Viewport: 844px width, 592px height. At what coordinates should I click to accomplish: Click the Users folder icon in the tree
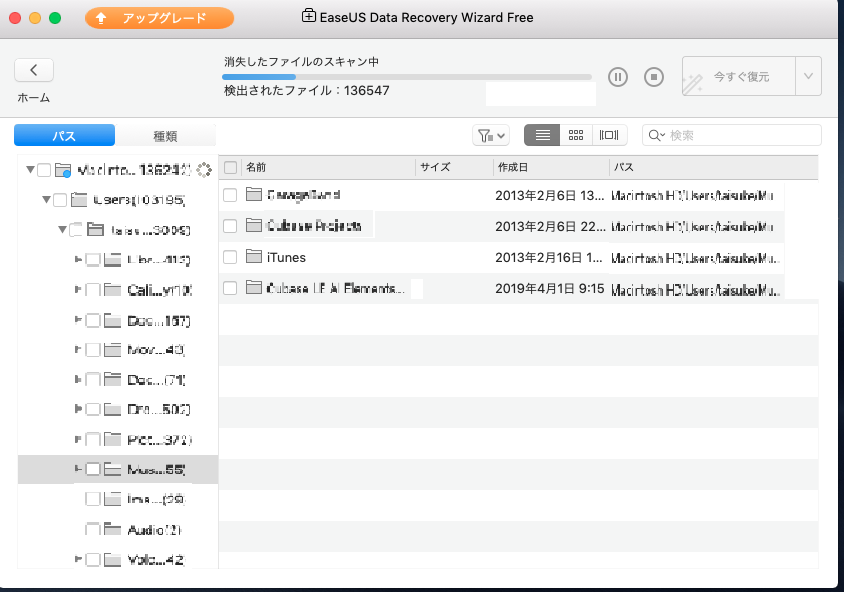click(79, 200)
